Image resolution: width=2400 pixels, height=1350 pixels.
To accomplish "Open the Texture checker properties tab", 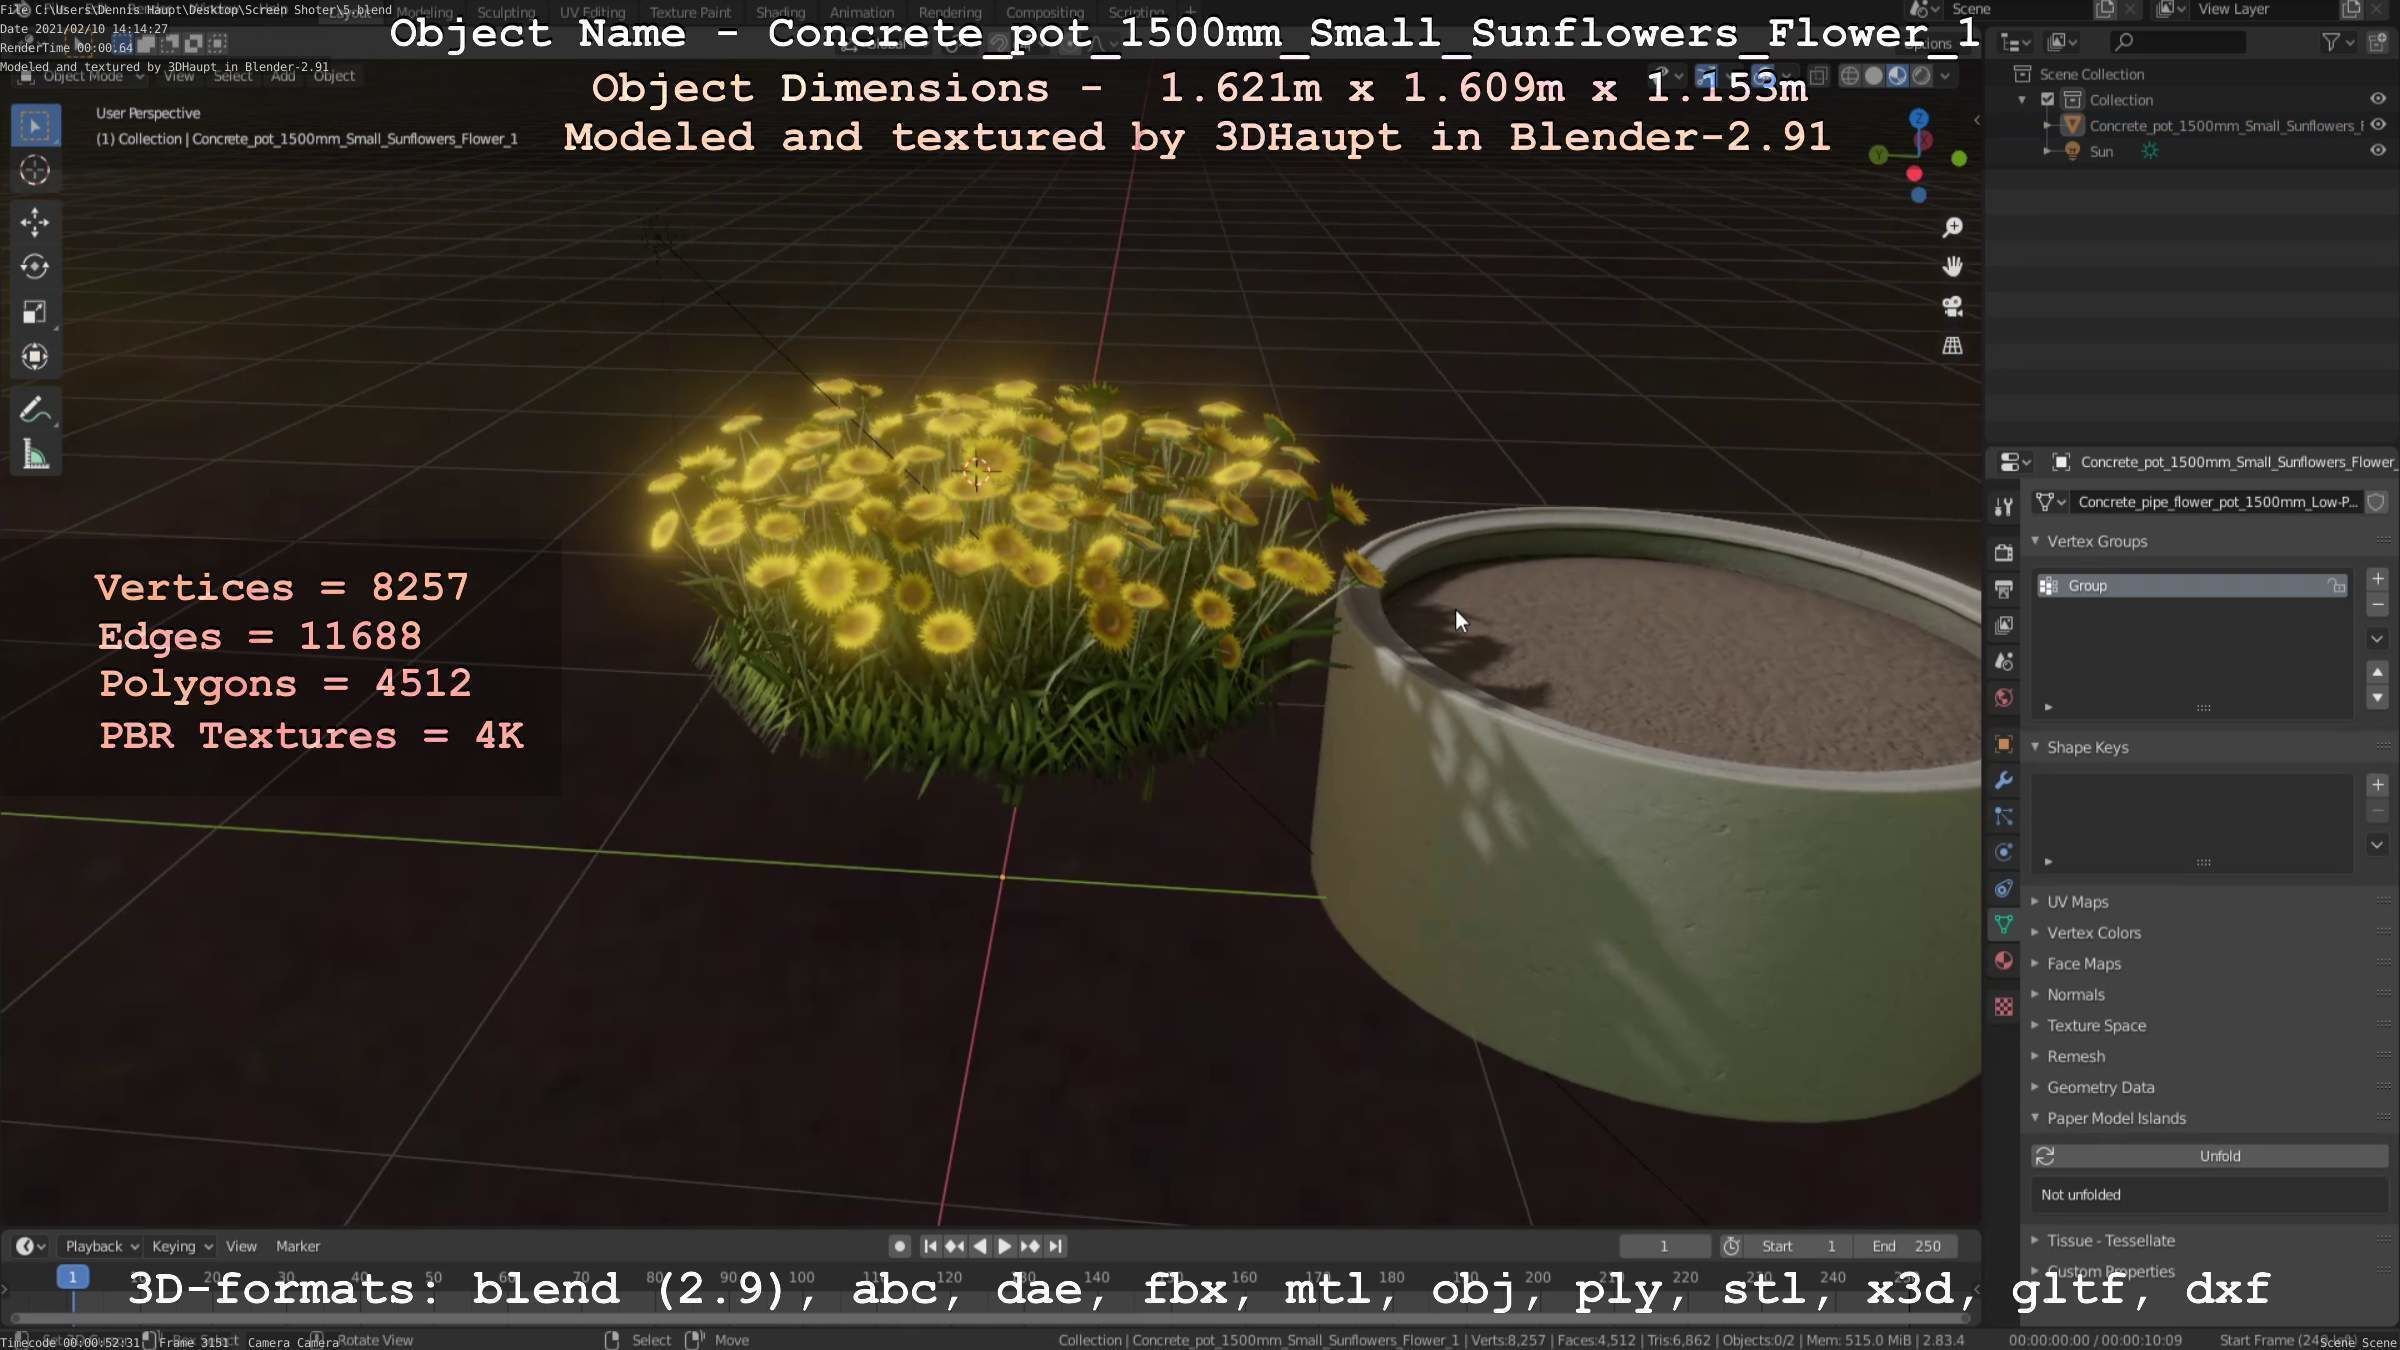I will click(x=2003, y=1007).
